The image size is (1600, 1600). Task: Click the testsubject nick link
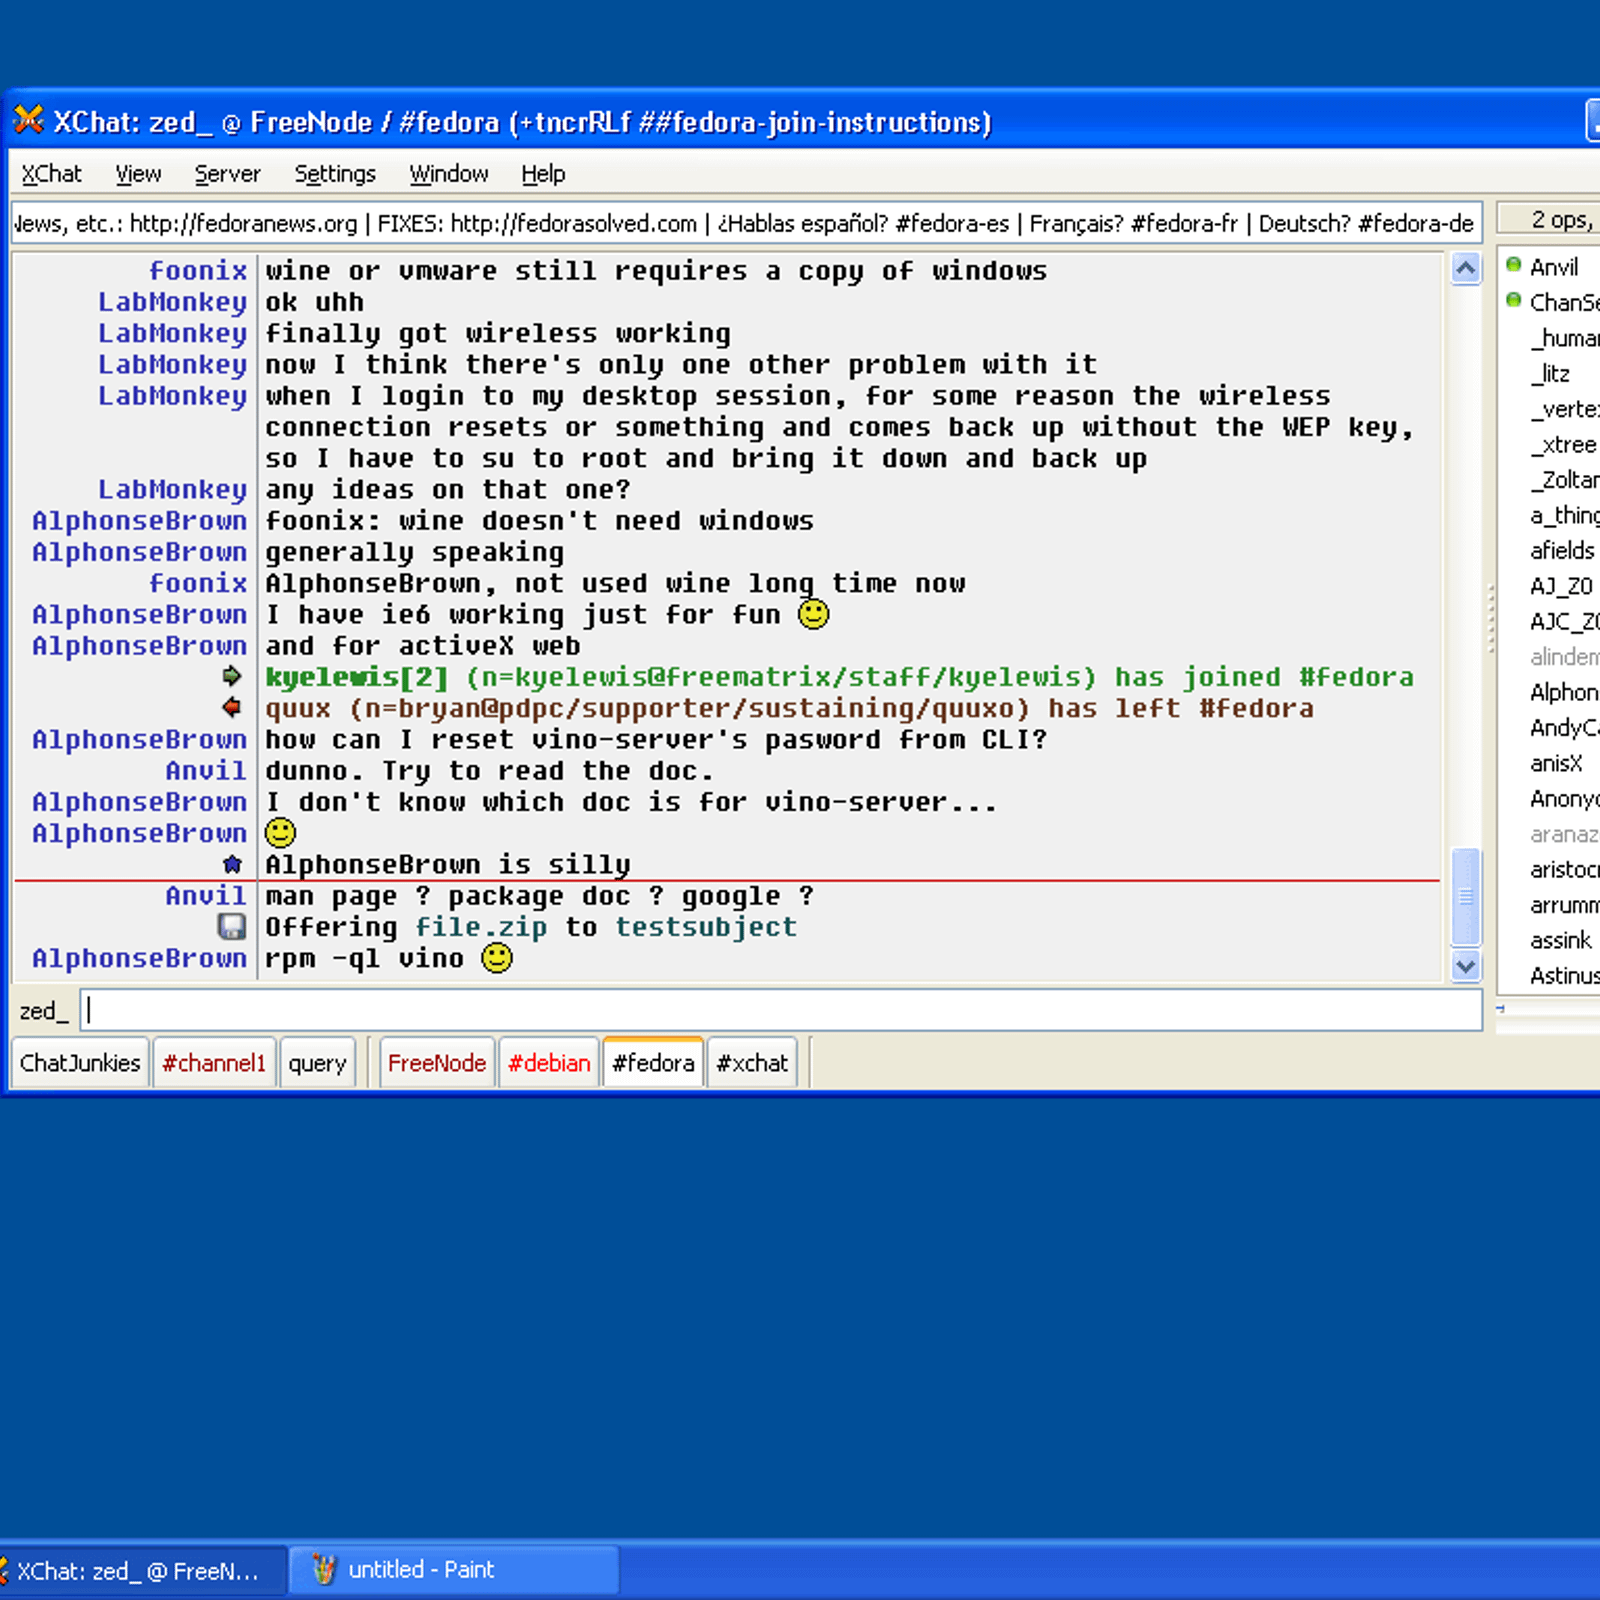pyautogui.click(x=706, y=927)
